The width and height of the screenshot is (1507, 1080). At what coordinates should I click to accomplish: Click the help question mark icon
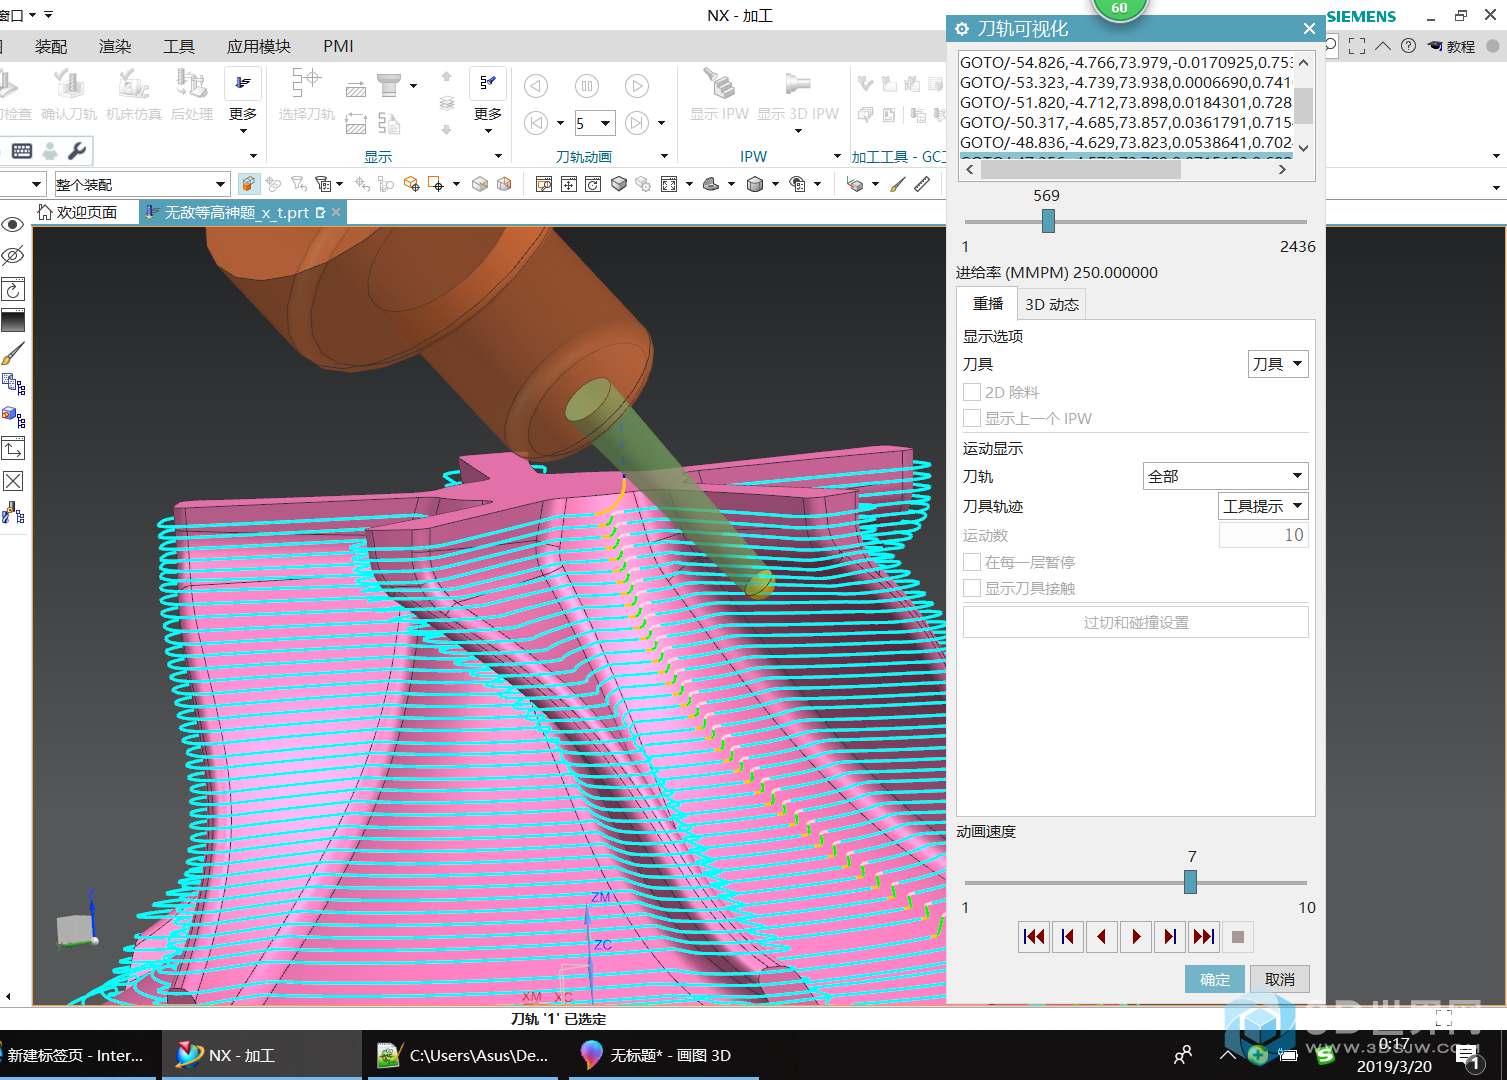coord(1408,46)
